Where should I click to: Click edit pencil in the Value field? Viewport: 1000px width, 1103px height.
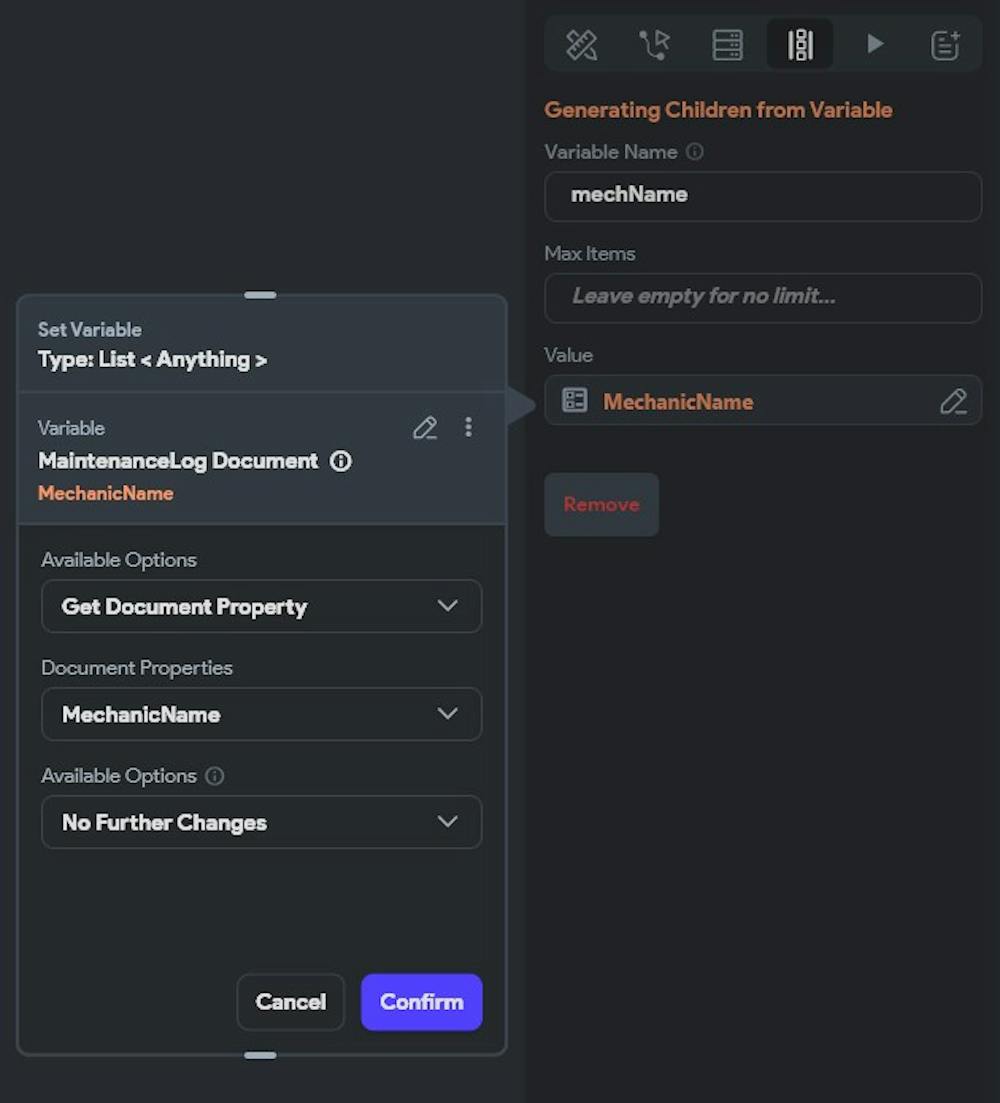pos(953,401)
